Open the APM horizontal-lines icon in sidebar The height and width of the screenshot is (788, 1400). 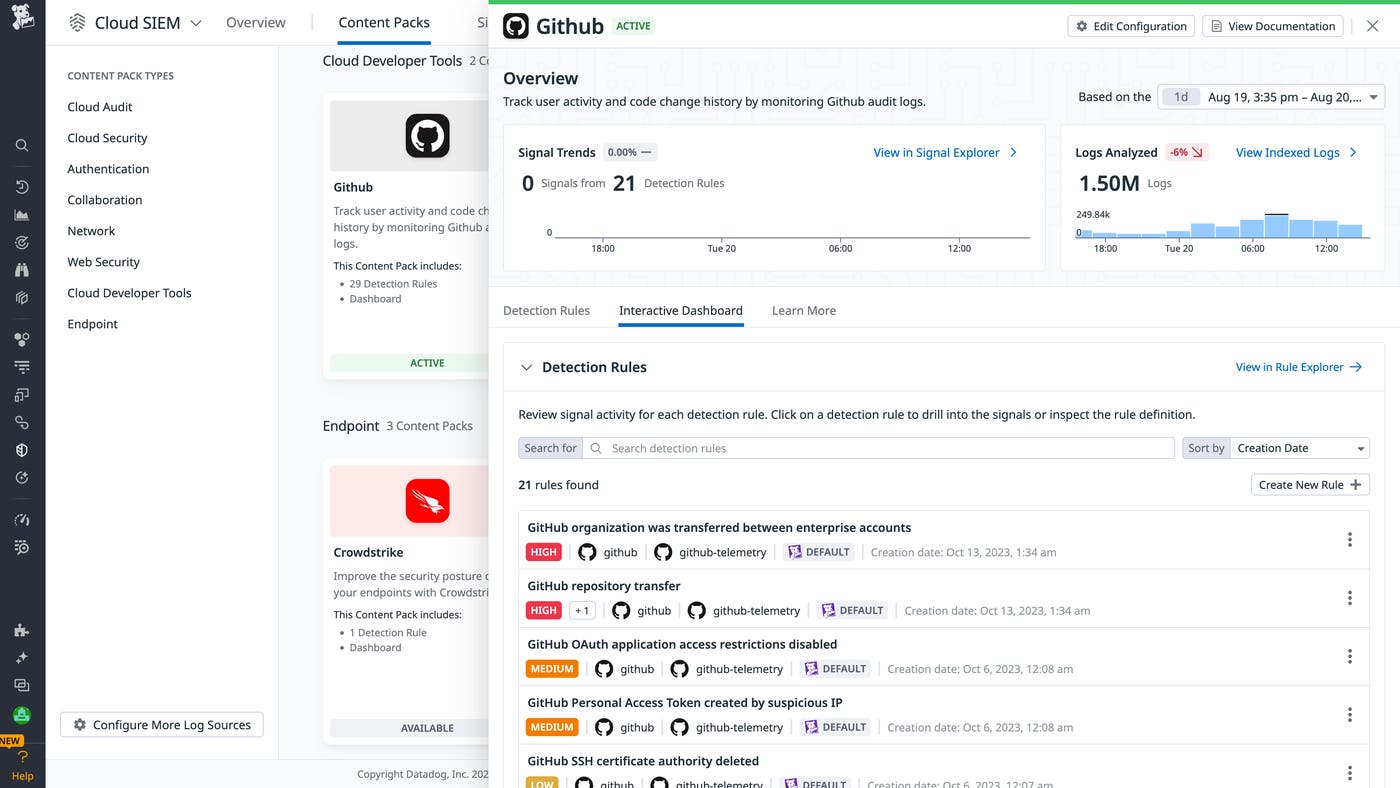coord(22,367)
